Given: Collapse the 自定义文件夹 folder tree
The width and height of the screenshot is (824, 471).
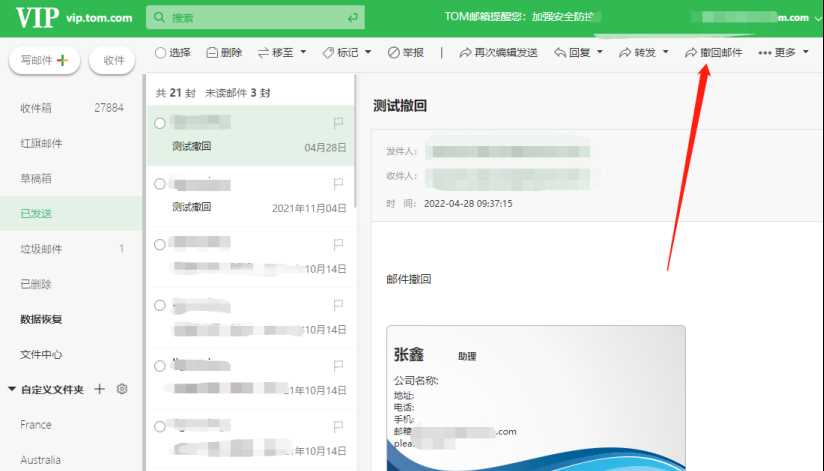Looking at the screenshot, I should click(12, 389).
